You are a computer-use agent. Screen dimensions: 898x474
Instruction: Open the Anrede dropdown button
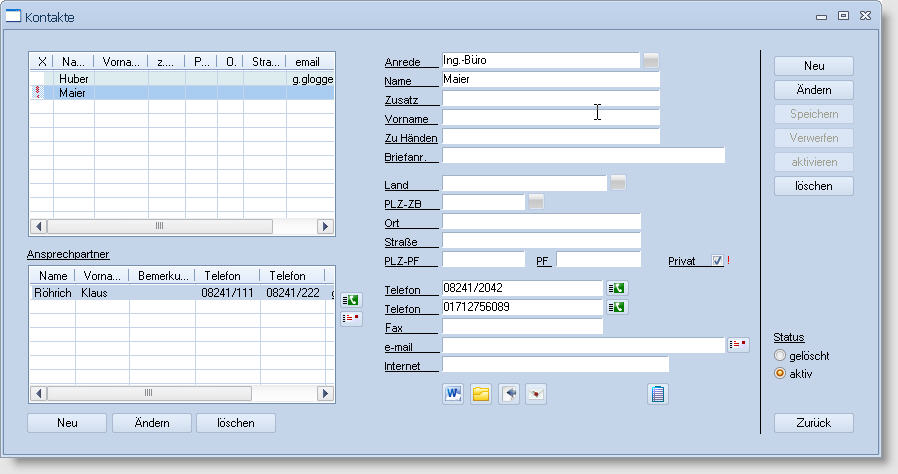[x=651, y=61]
